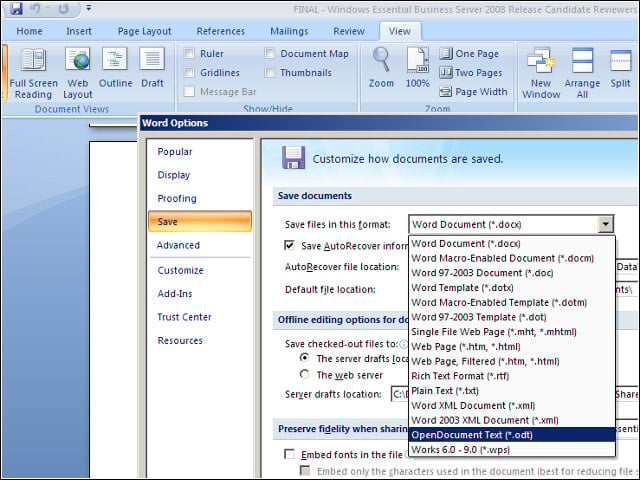The height and width of the screenshot is (480, 640).
Task: Go to Trust Center category
Action: point(200,317)
